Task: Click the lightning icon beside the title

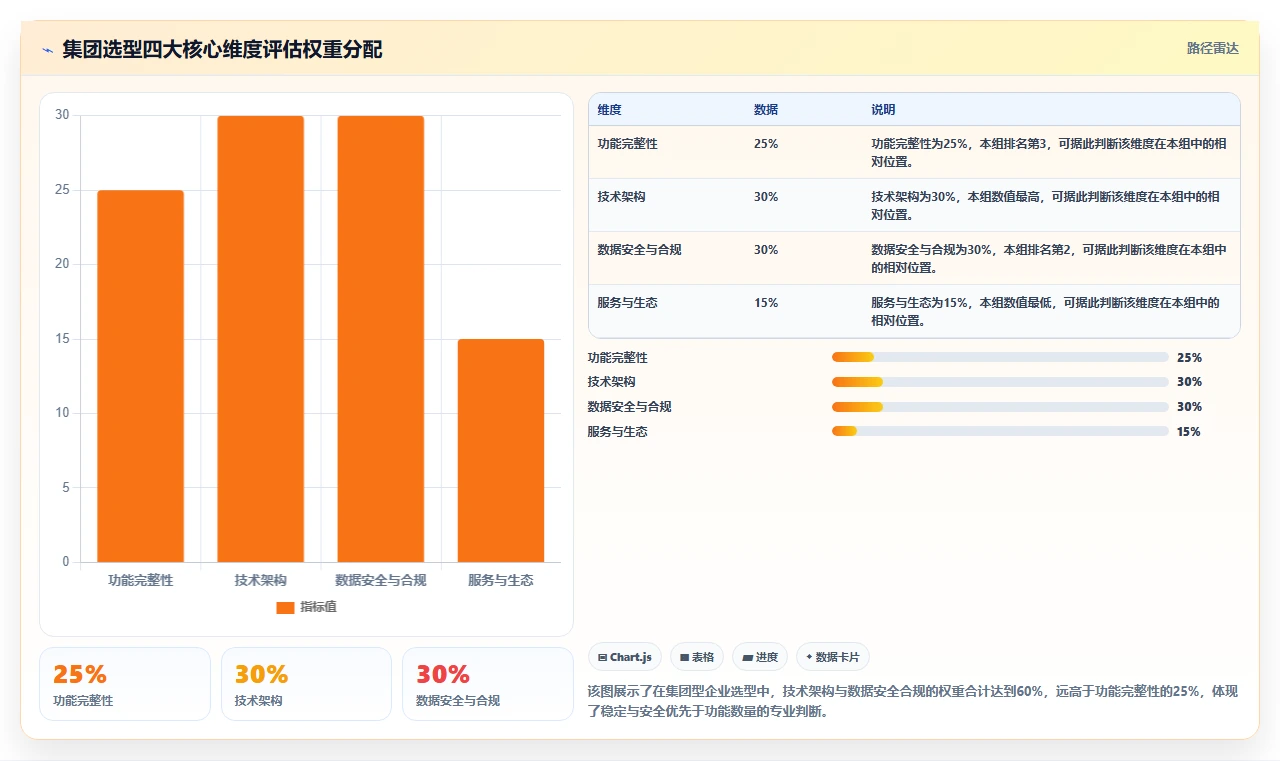Action: click(47, 50)
